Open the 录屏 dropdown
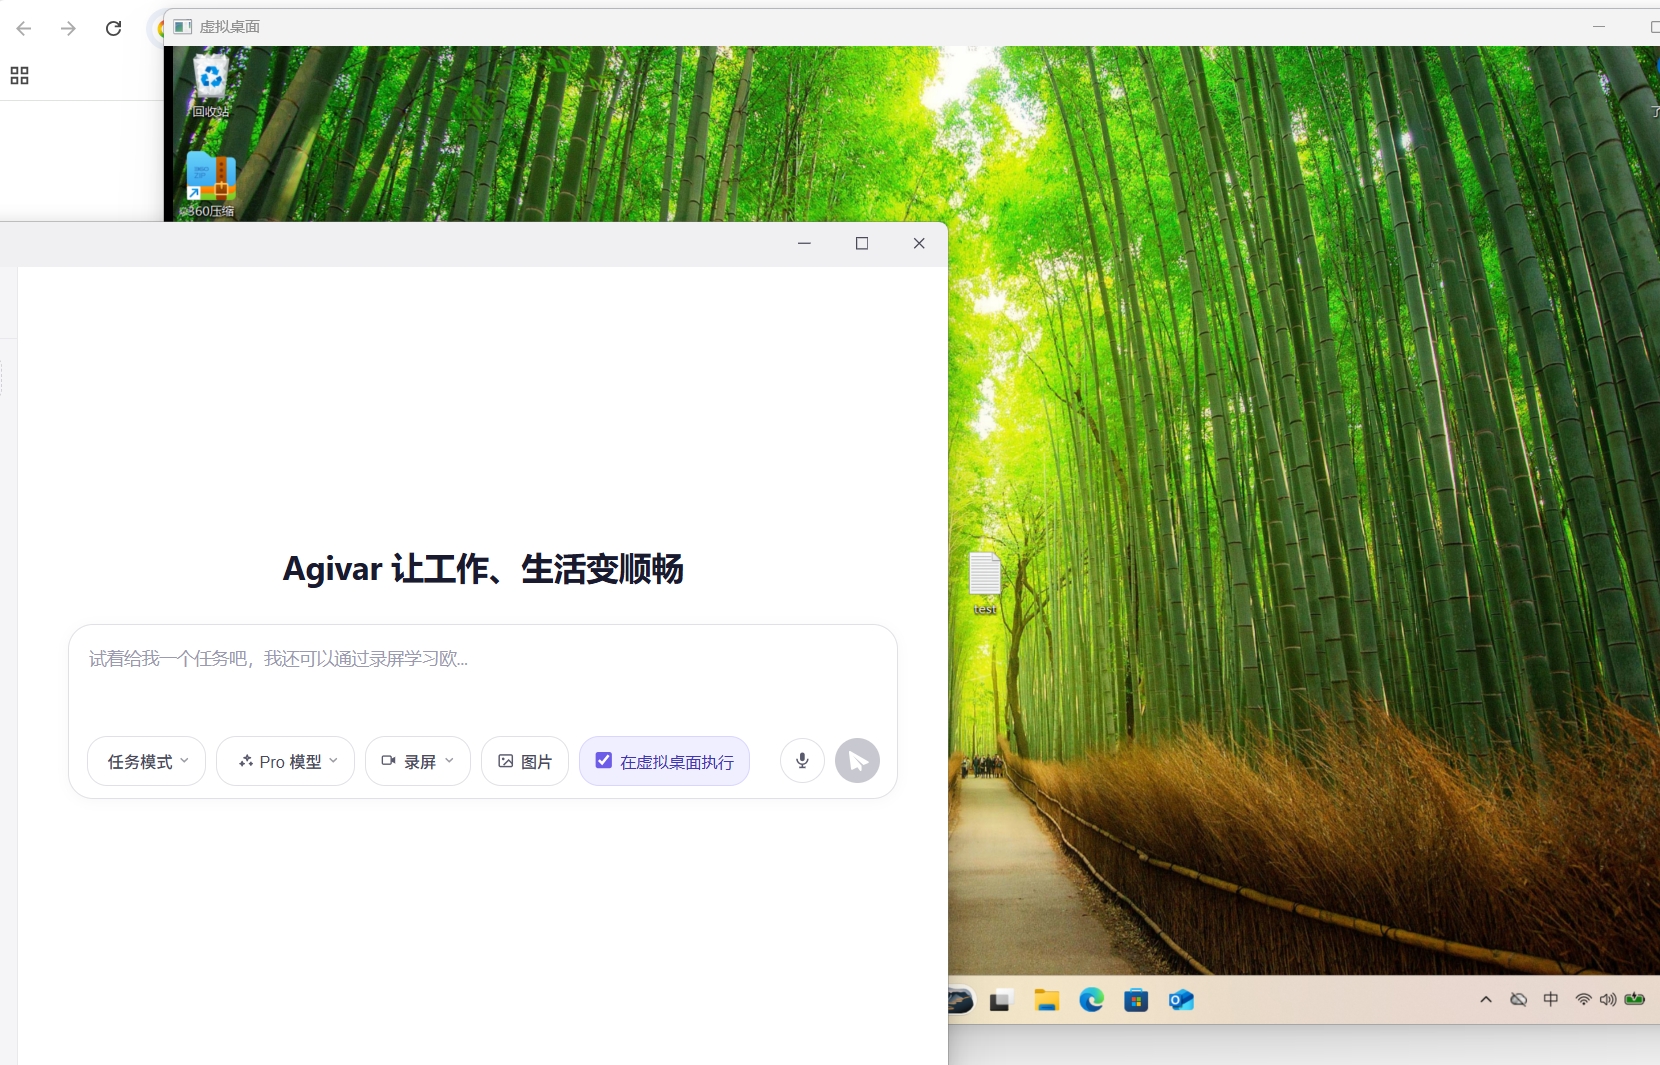 click(x=418, y=762)
